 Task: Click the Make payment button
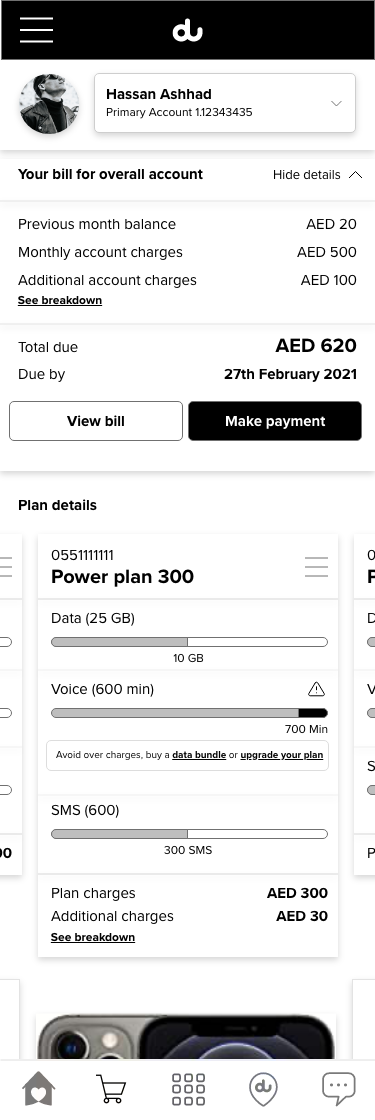pos(275,421)
